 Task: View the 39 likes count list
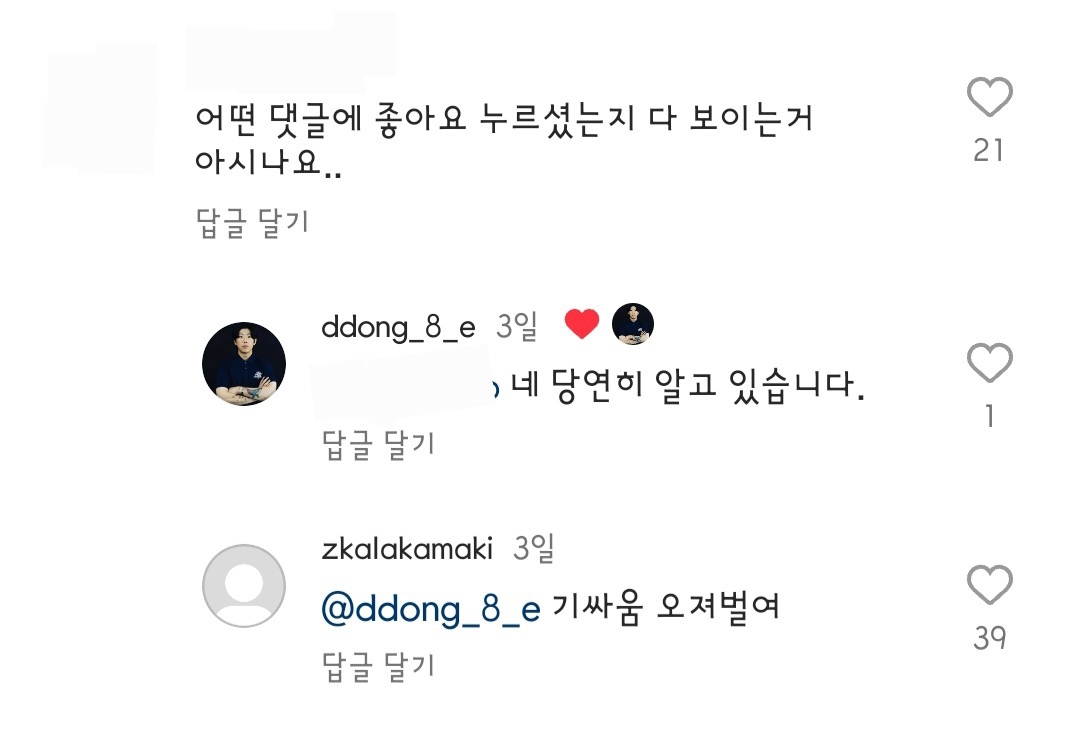(x=989, y=638)
